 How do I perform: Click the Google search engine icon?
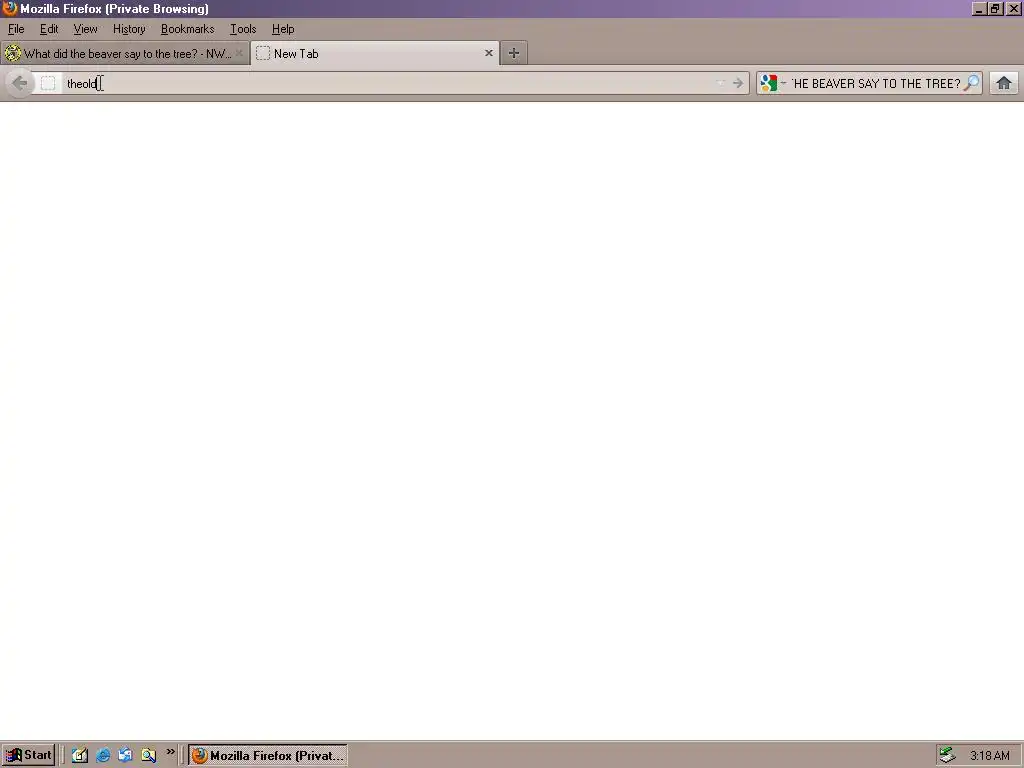click(769, 83)
